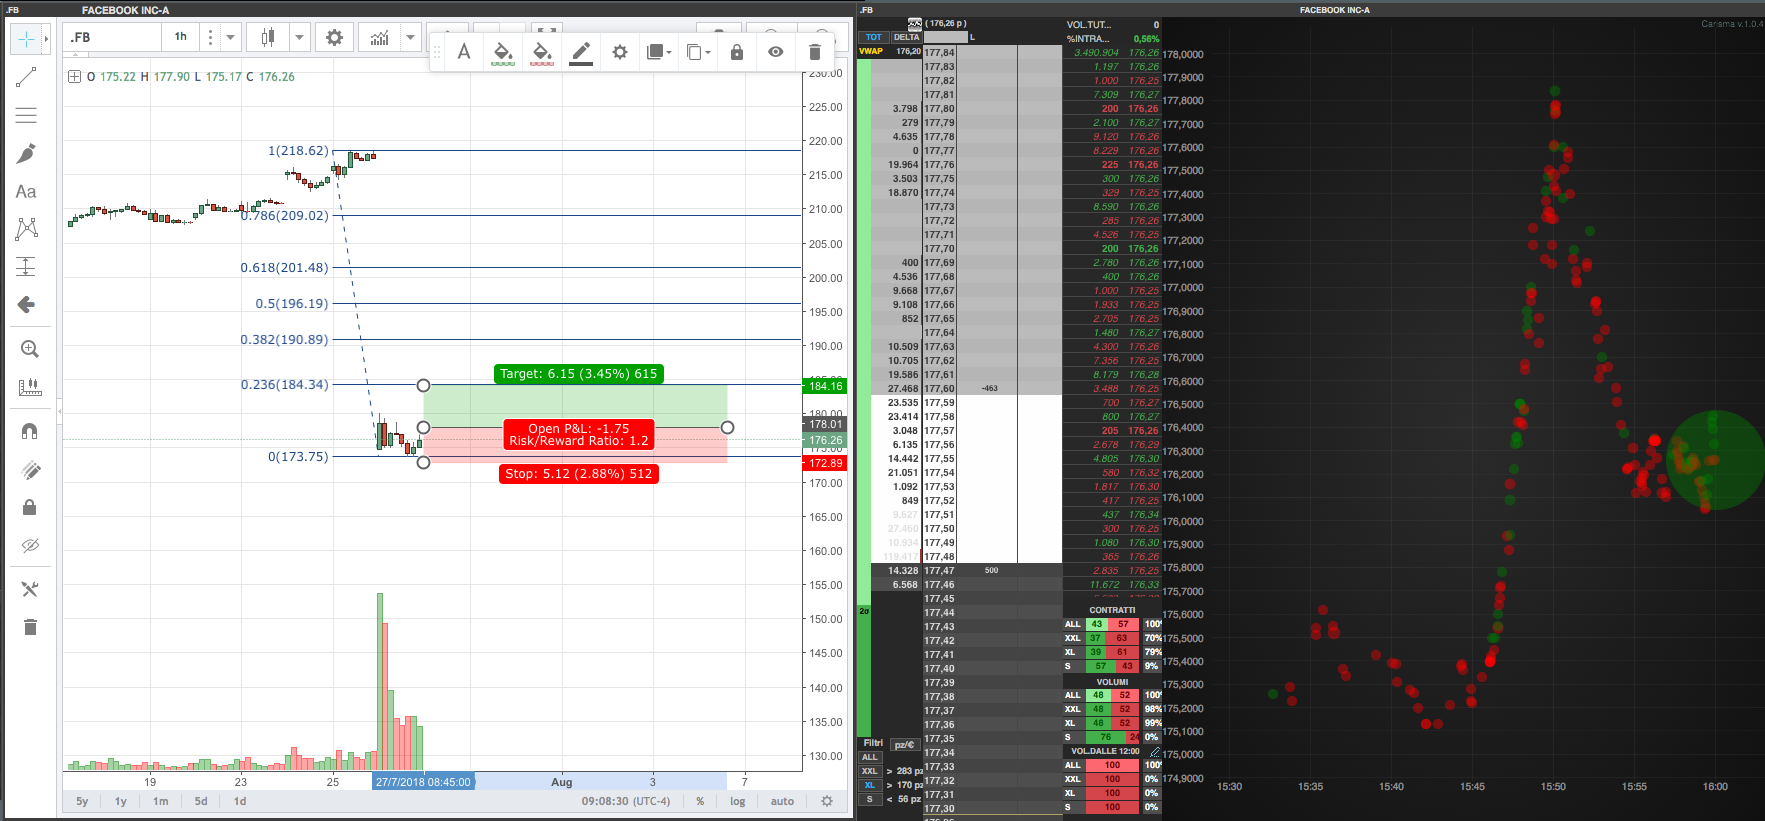Enable the ALL filter button under Filtri
1765x821 pixels.
tap(870, 757)
